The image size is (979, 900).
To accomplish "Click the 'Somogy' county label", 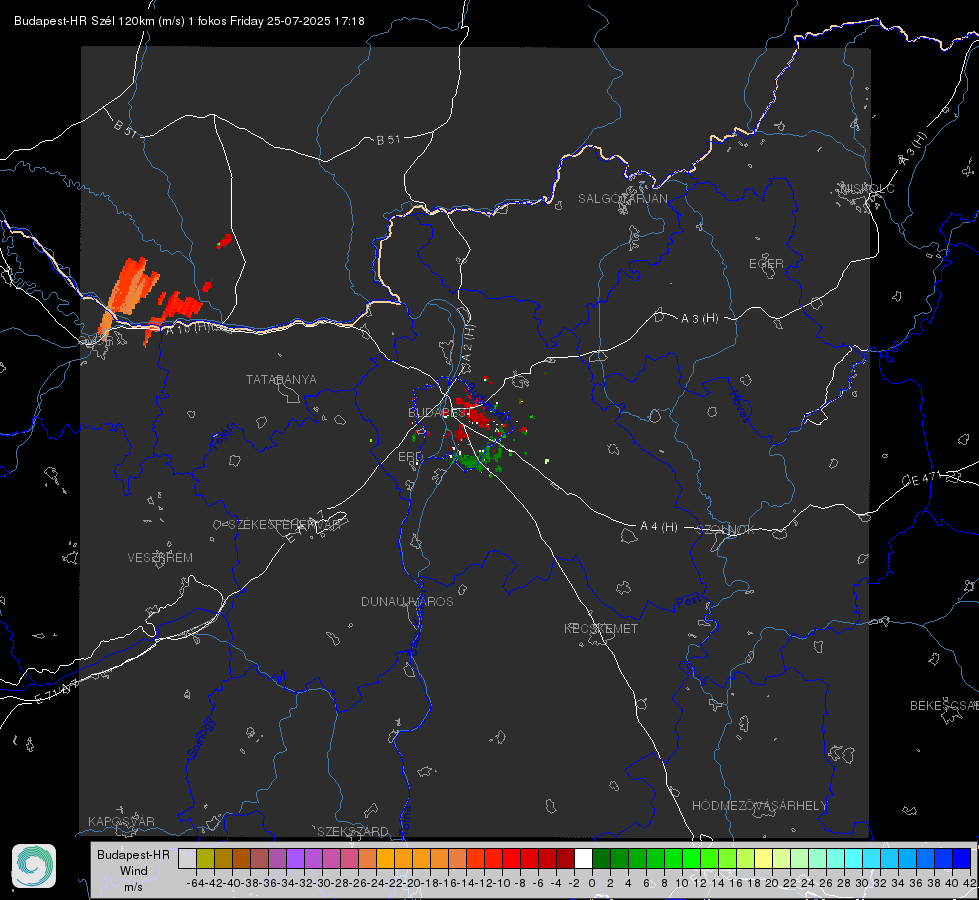I will (x=200, y=738).
